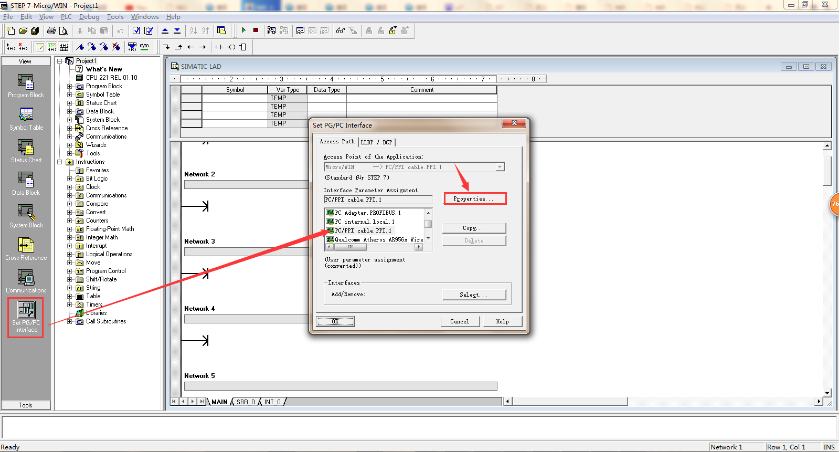Open the Access Point of Application dropdown

(x=500, y=166)
